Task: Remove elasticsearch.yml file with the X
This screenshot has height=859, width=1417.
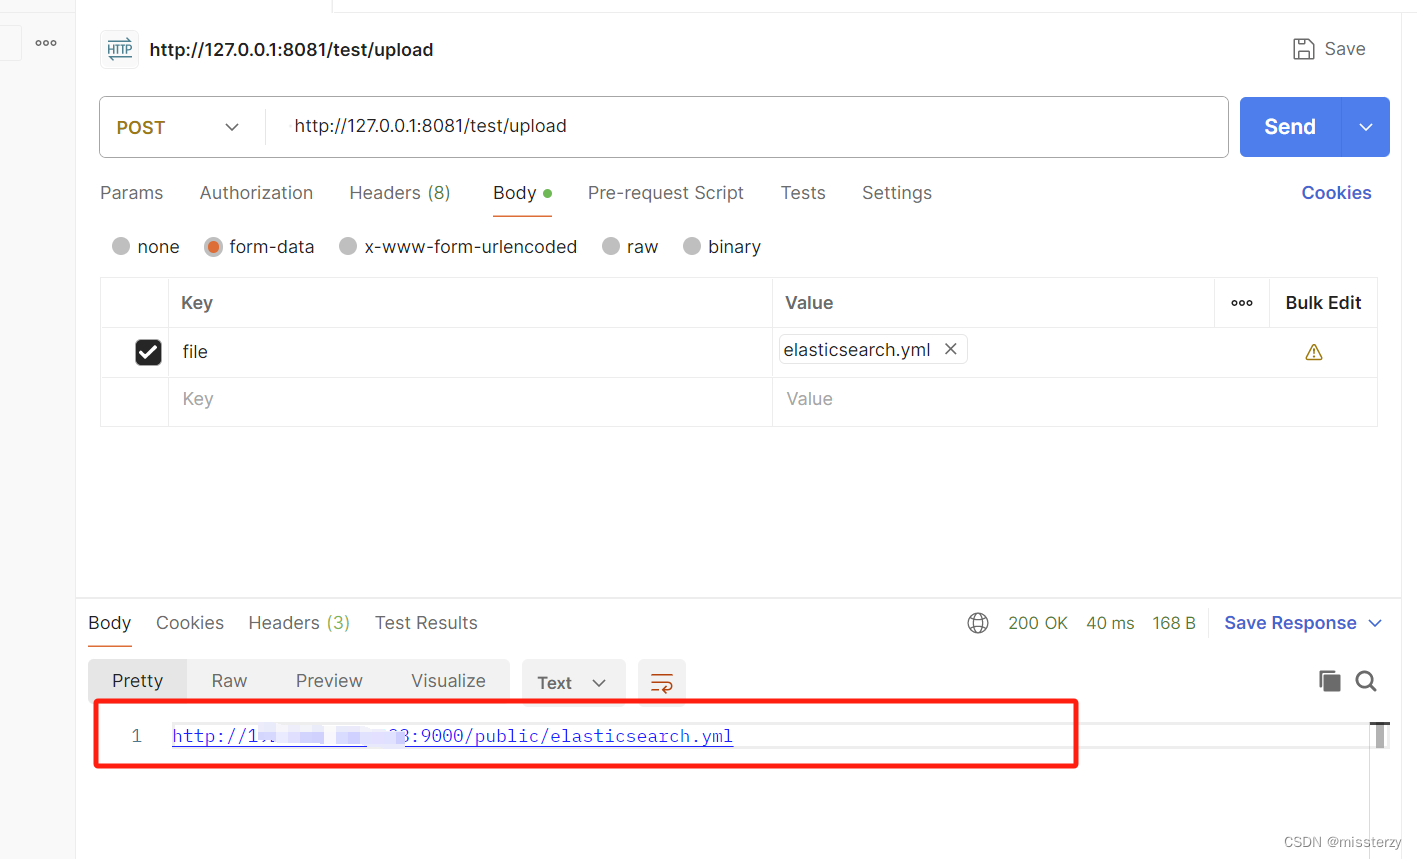Action: [x=950, y=349]
